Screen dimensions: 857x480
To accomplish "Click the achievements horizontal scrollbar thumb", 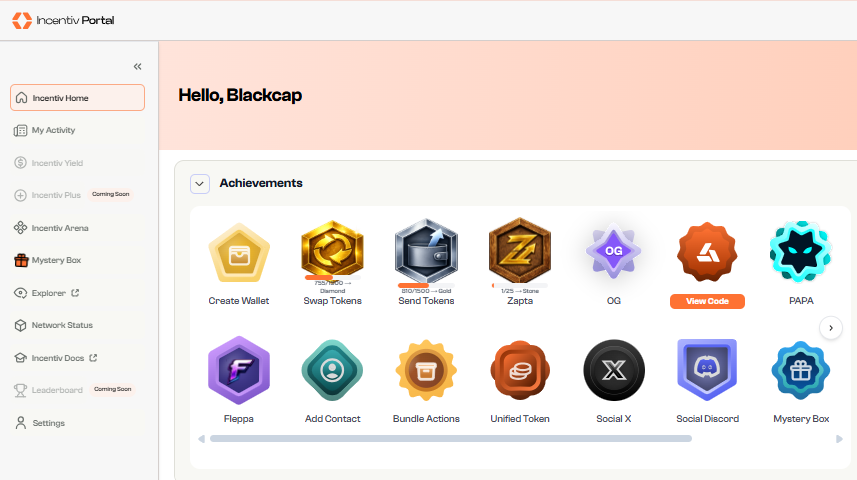I will [451, 438].
